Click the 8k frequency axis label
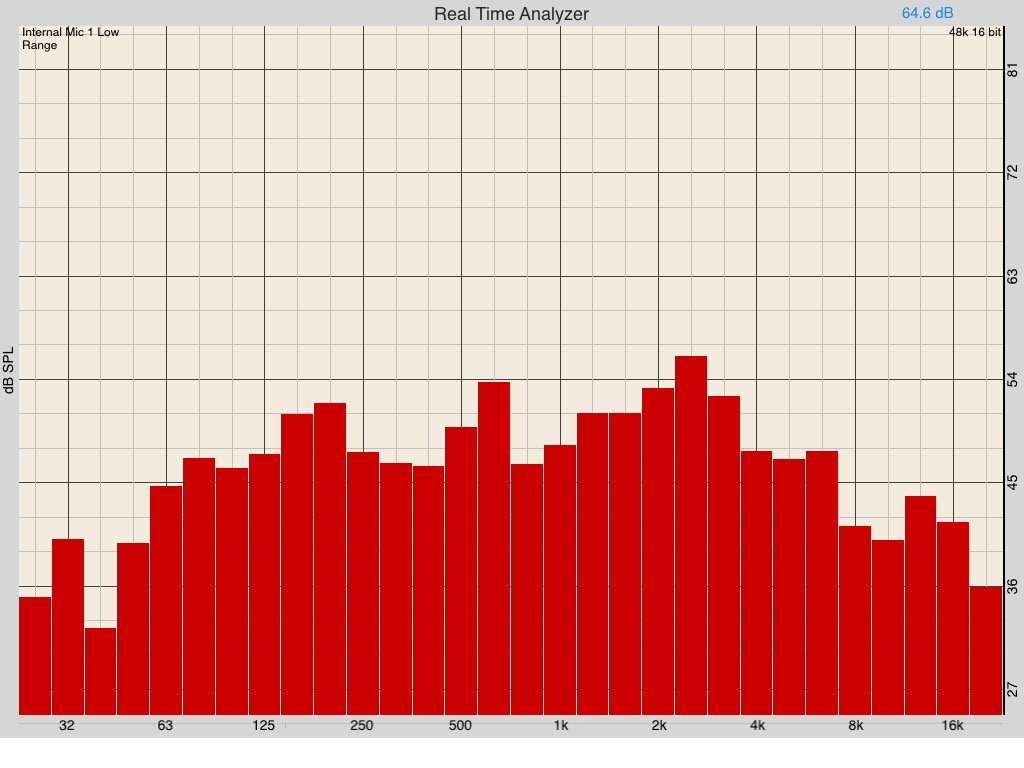Viewport: 1024px width, 768px height. click(x=855, y=725)
